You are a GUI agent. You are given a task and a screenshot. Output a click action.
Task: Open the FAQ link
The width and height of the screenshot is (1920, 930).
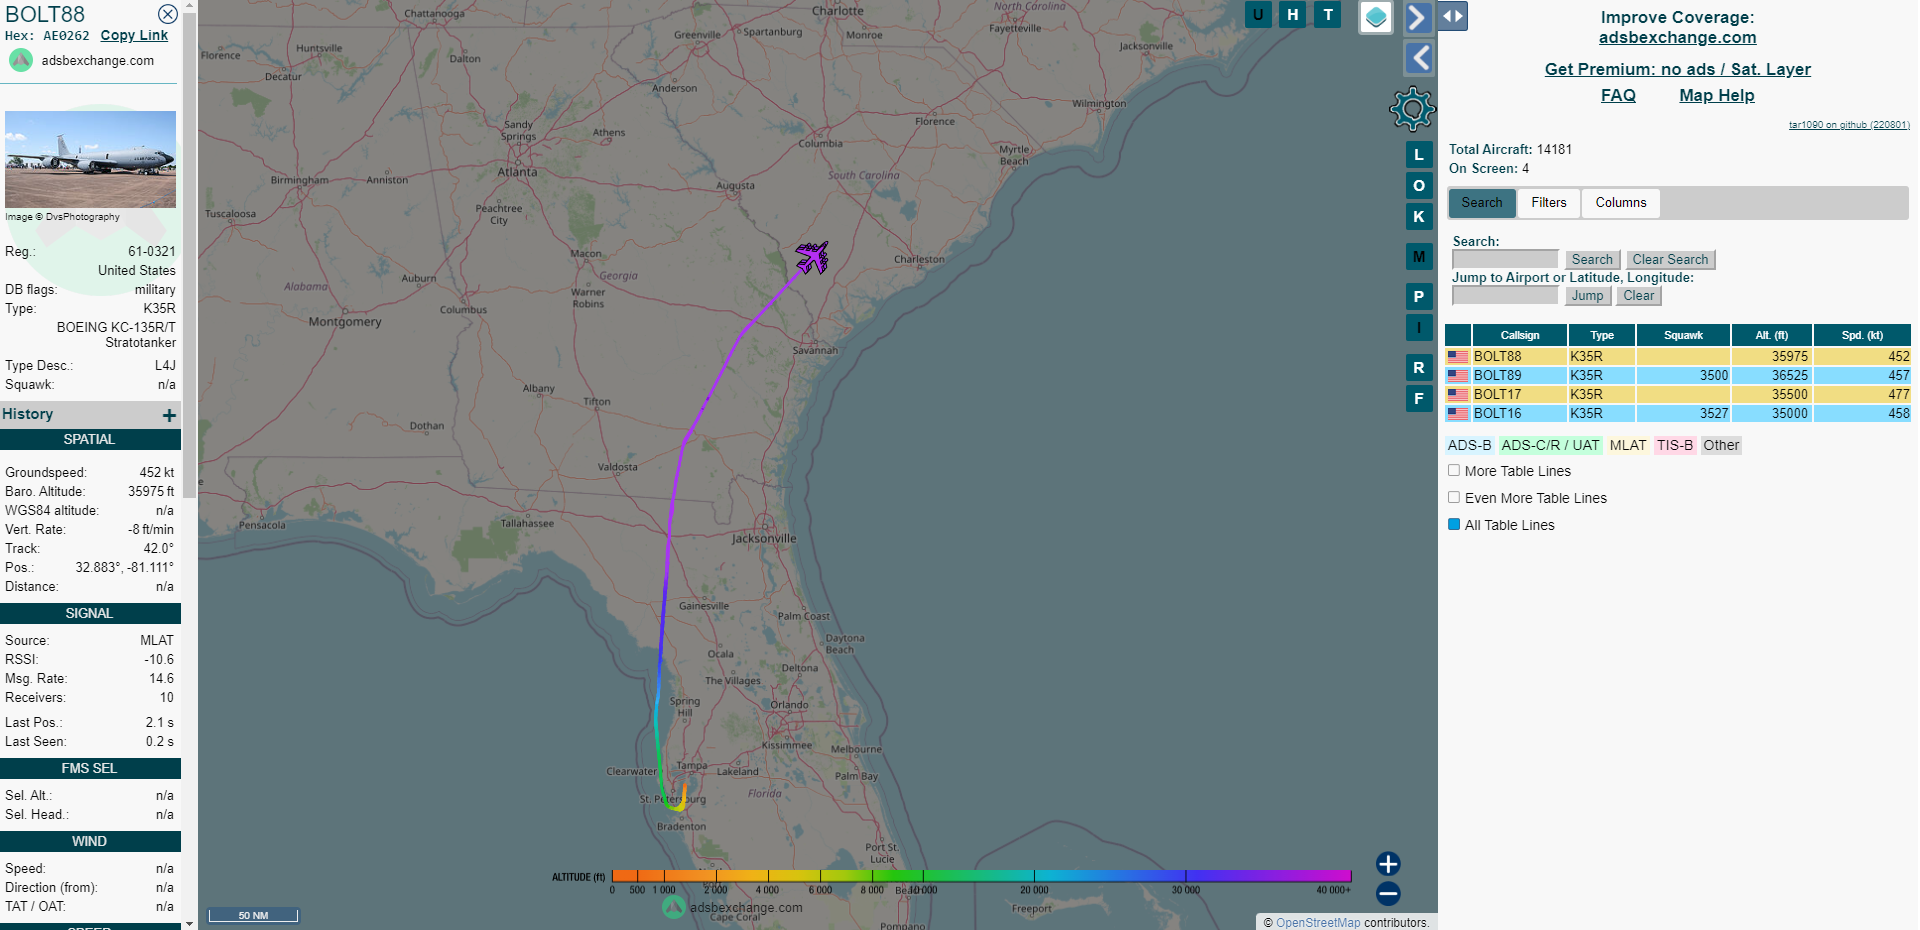[1618, 96]
